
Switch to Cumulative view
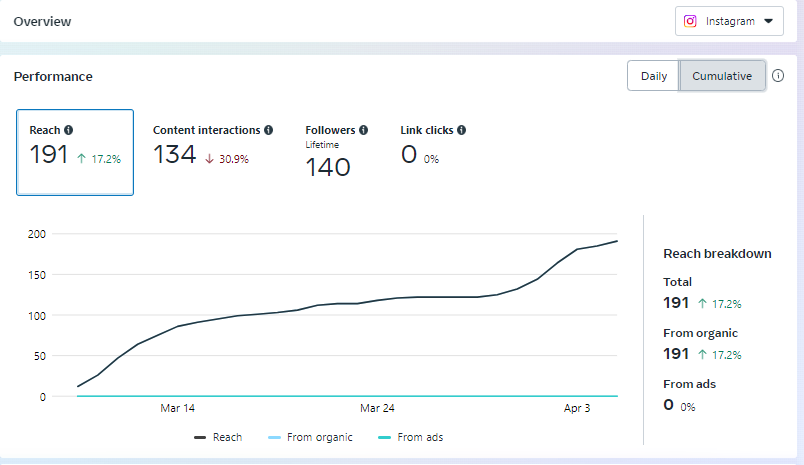[722, 76]
